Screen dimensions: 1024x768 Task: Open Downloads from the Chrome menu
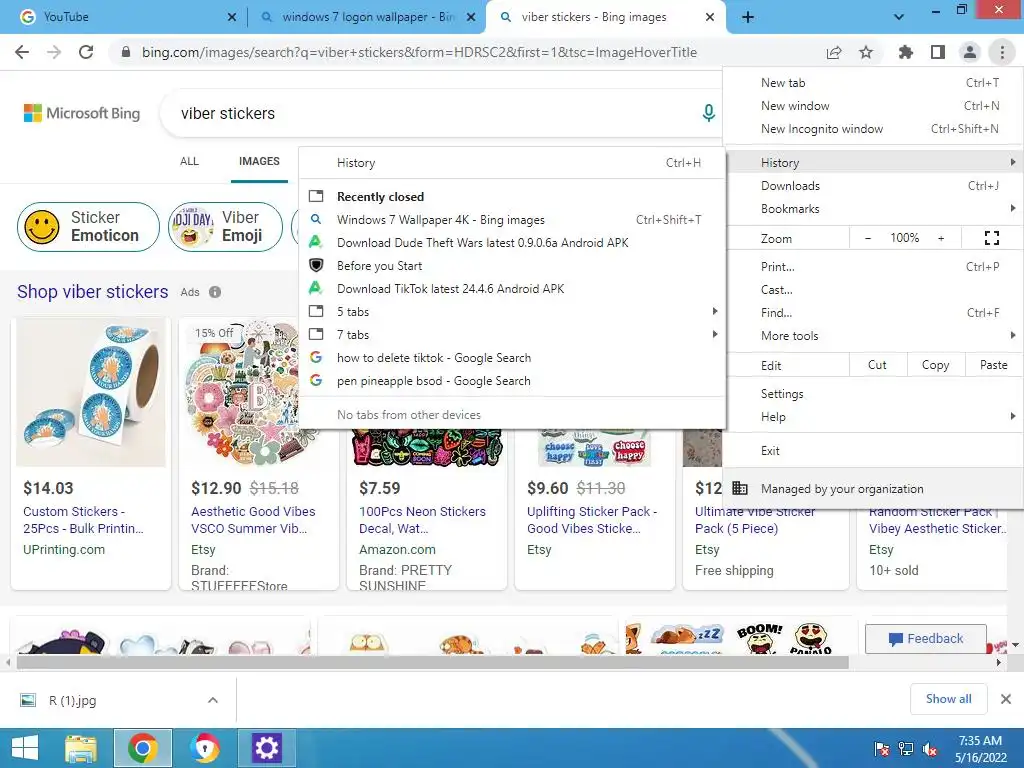(874, 186)
